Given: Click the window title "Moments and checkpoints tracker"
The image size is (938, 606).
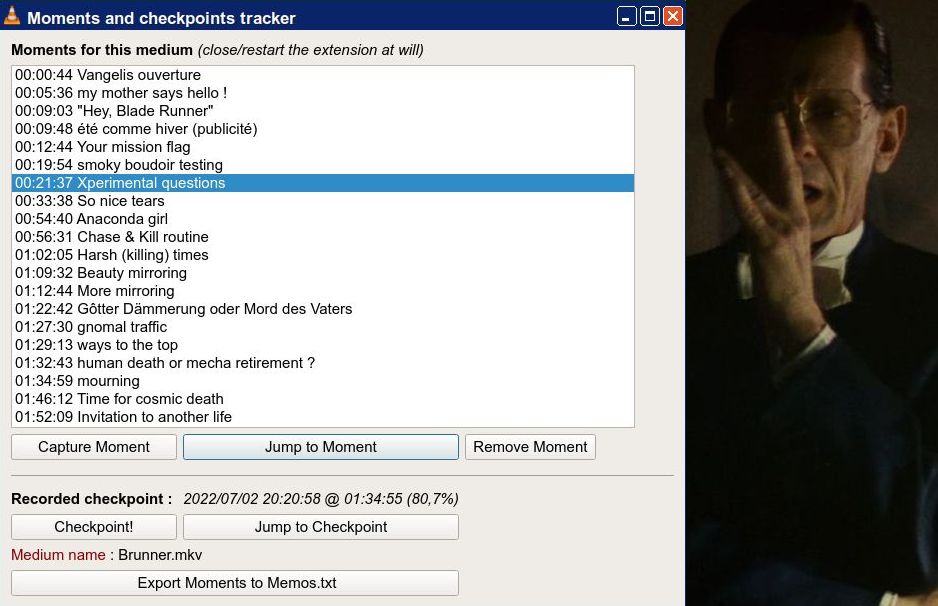Looking at the screenshot, I should [x=162, y=18].
